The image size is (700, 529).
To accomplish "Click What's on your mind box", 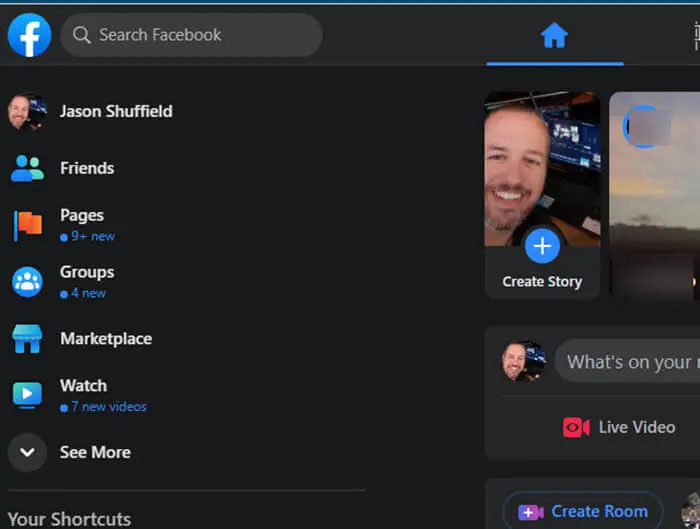I will click(628, 361).
